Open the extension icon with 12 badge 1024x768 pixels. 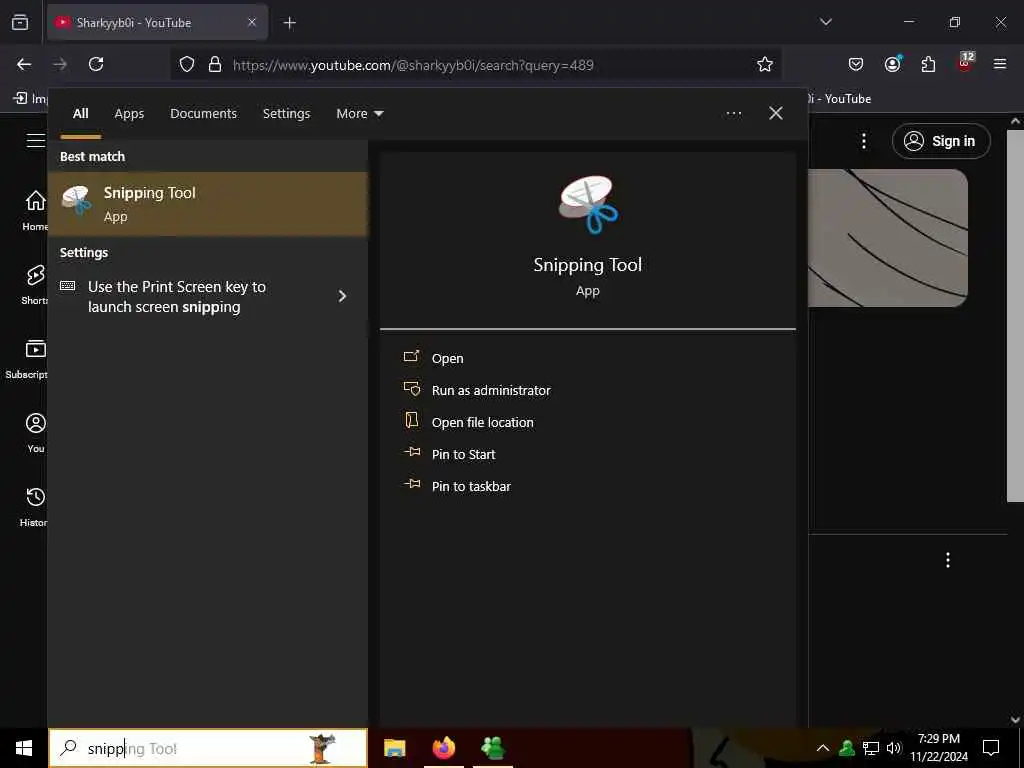(965, 63)
